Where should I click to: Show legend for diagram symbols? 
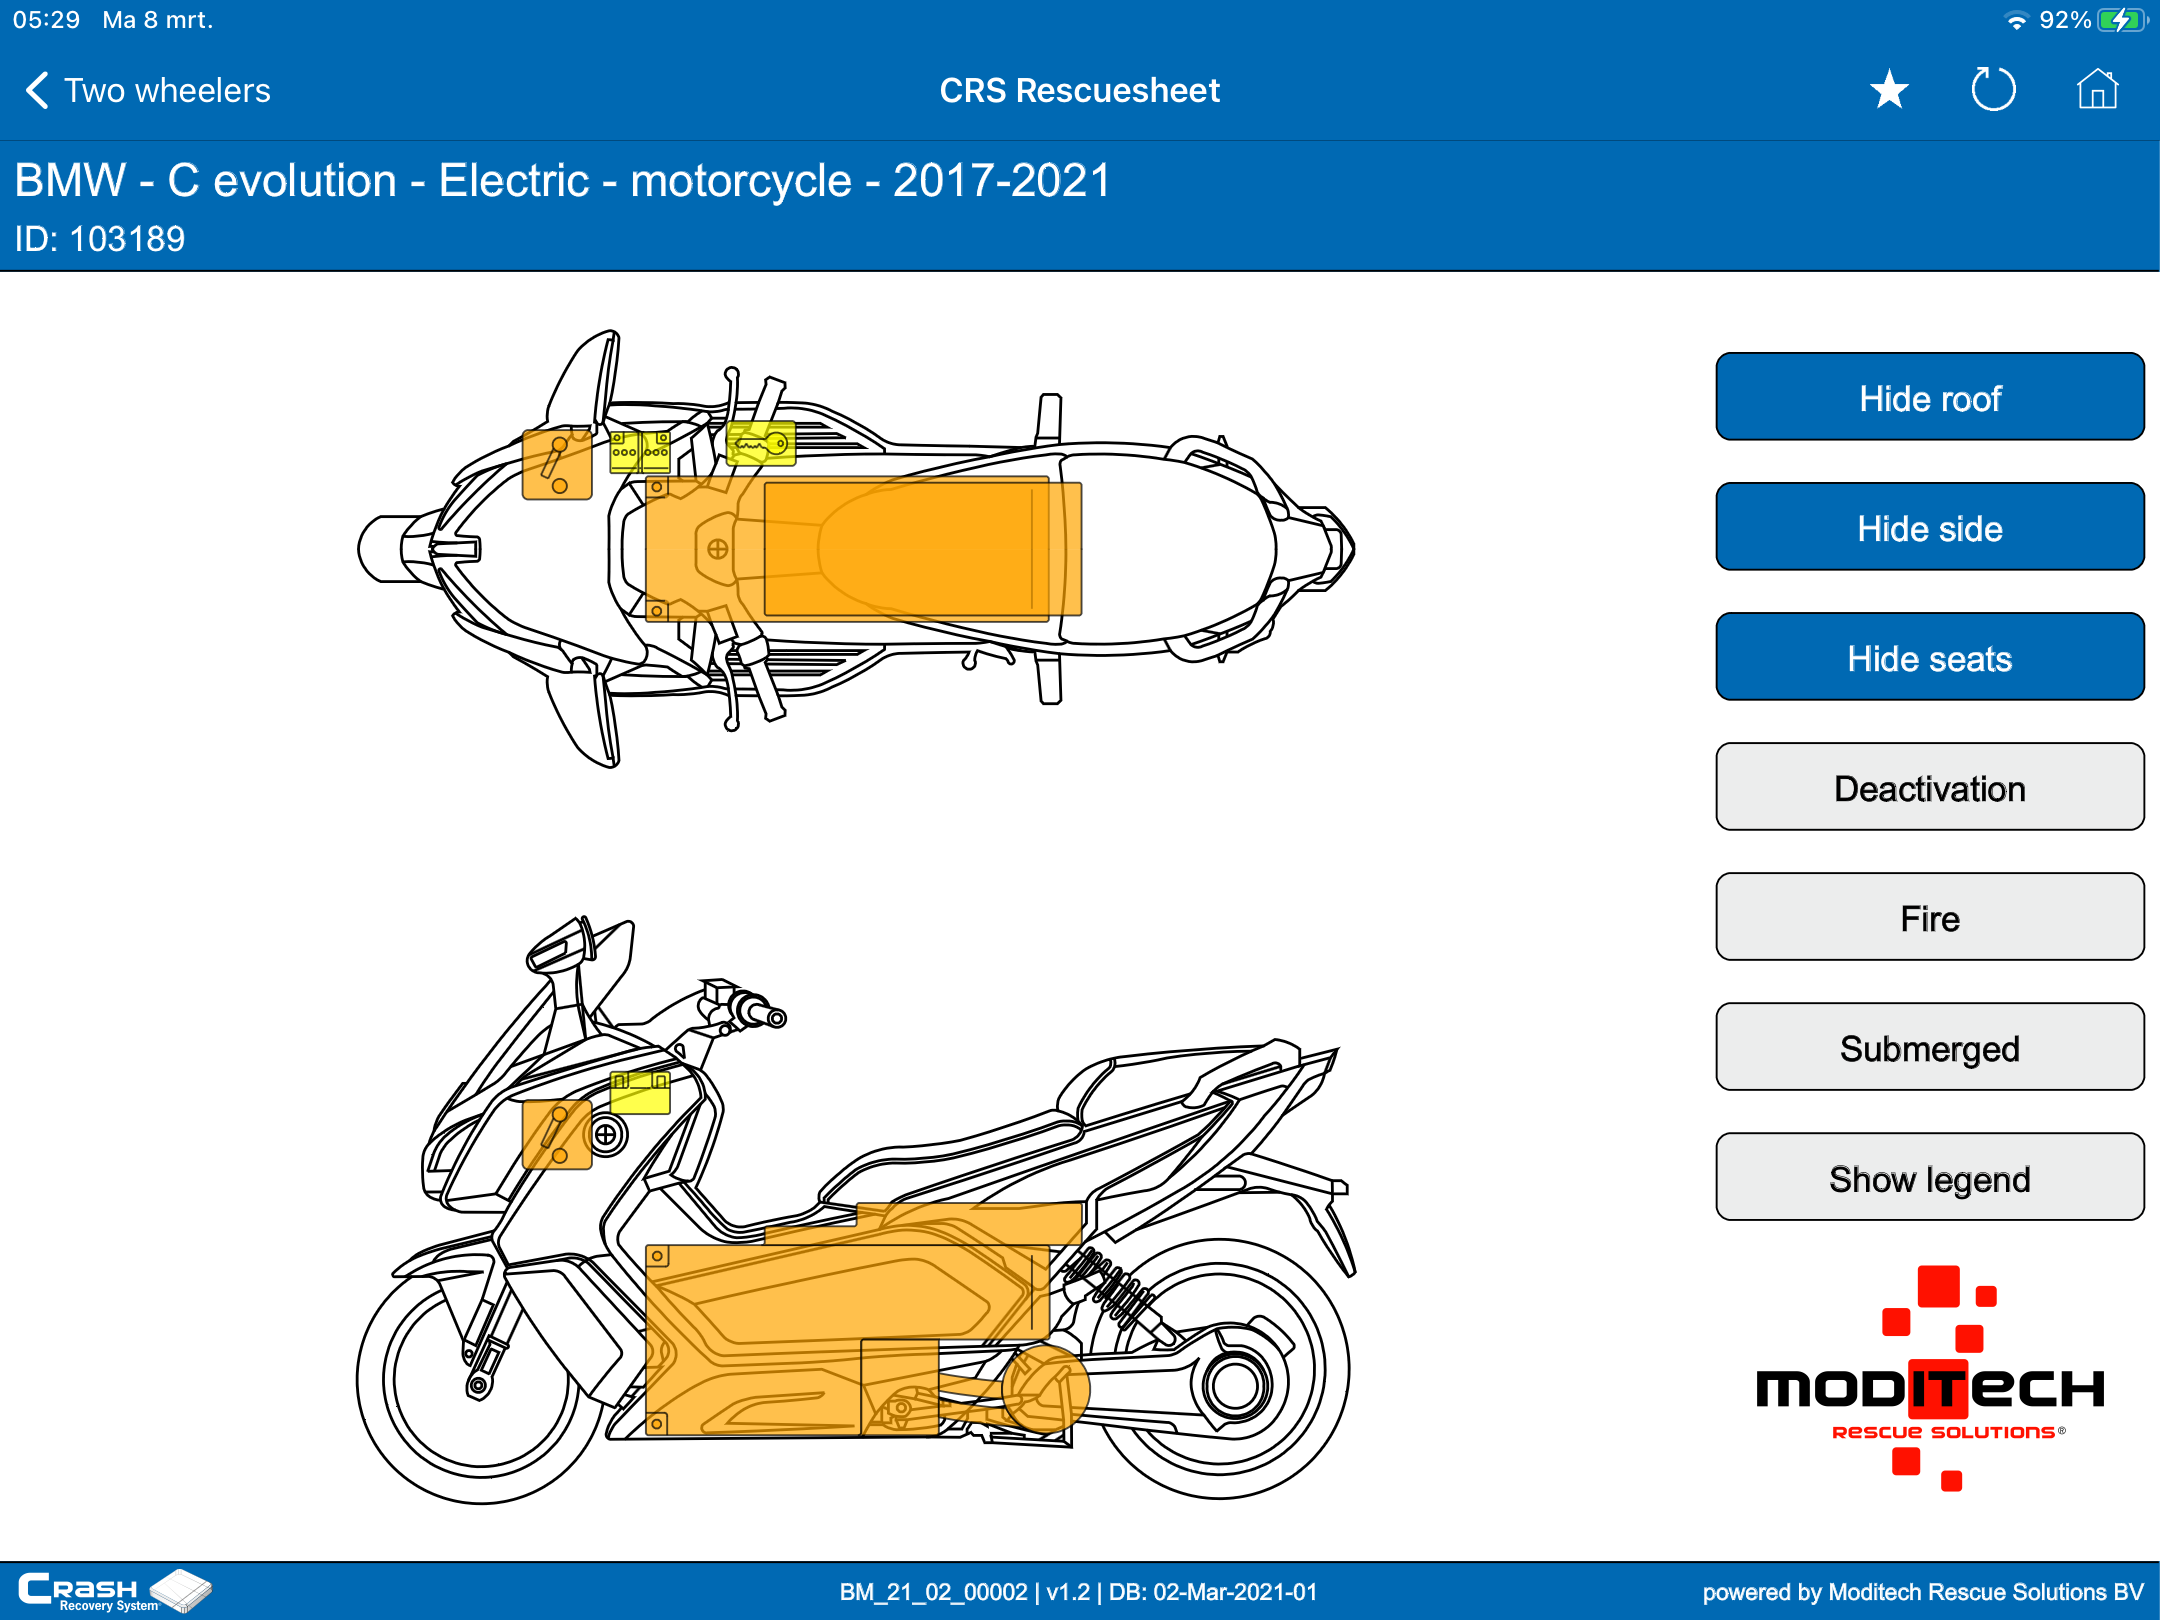pos(1930,1177)
